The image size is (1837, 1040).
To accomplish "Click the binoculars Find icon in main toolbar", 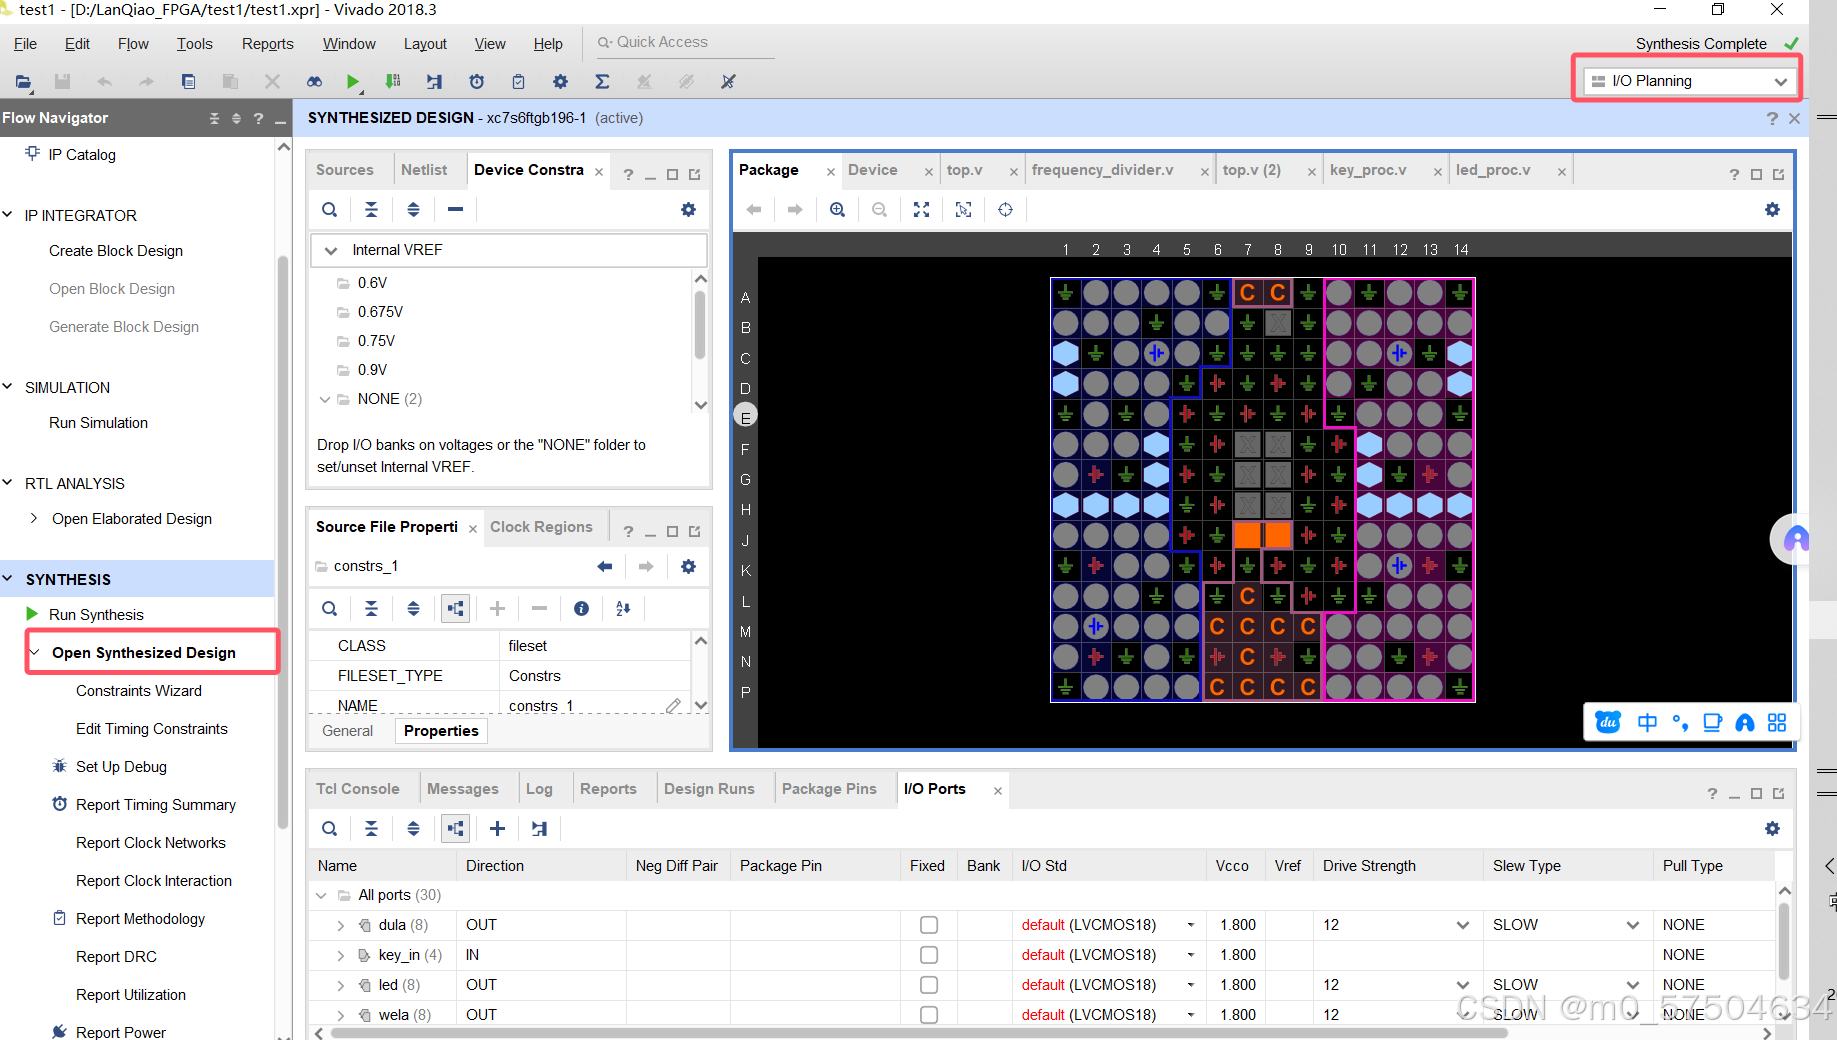I will pos(314,82).
